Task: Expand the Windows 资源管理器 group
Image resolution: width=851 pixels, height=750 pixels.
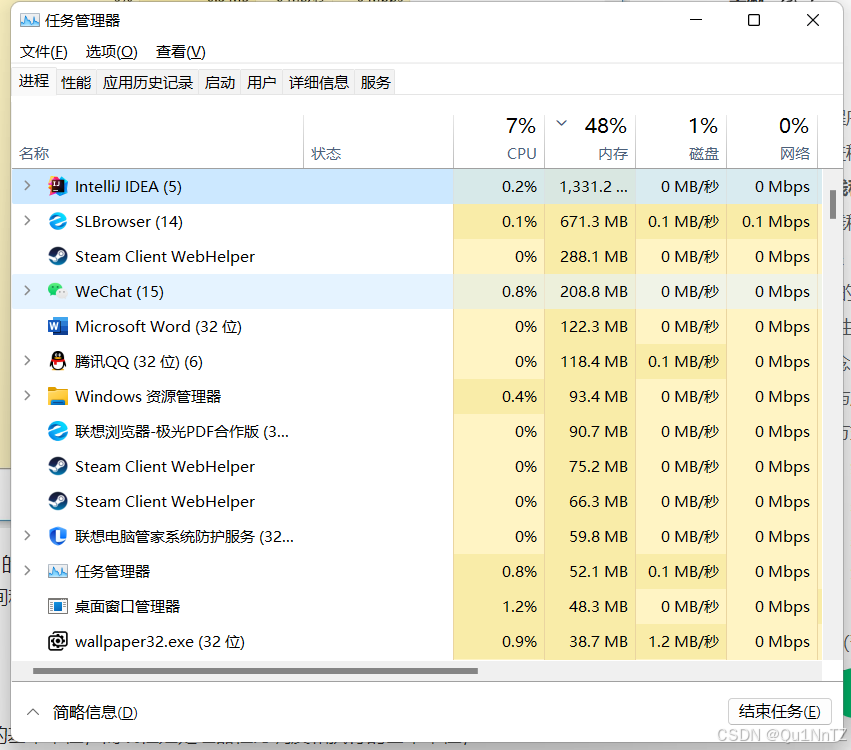Action: point(27,396)
